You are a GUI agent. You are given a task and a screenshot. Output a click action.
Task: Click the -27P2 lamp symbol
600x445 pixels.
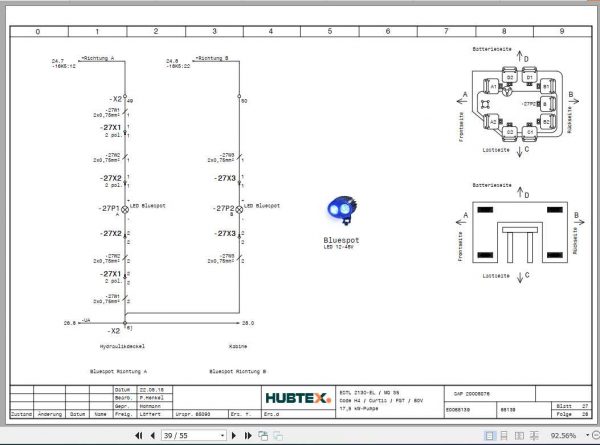tap(239, 209)
